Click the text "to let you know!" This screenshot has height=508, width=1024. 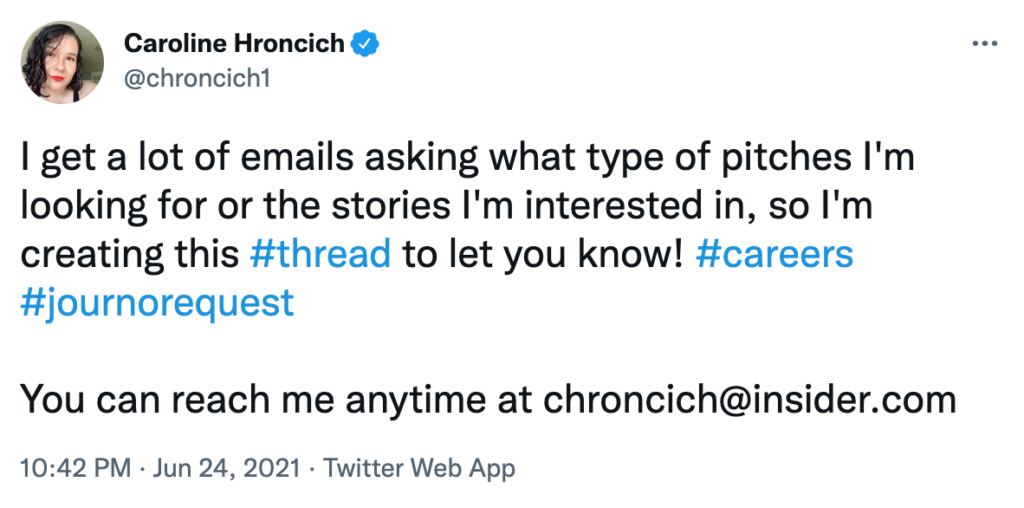pyautogui.click(x=543, y=253)
